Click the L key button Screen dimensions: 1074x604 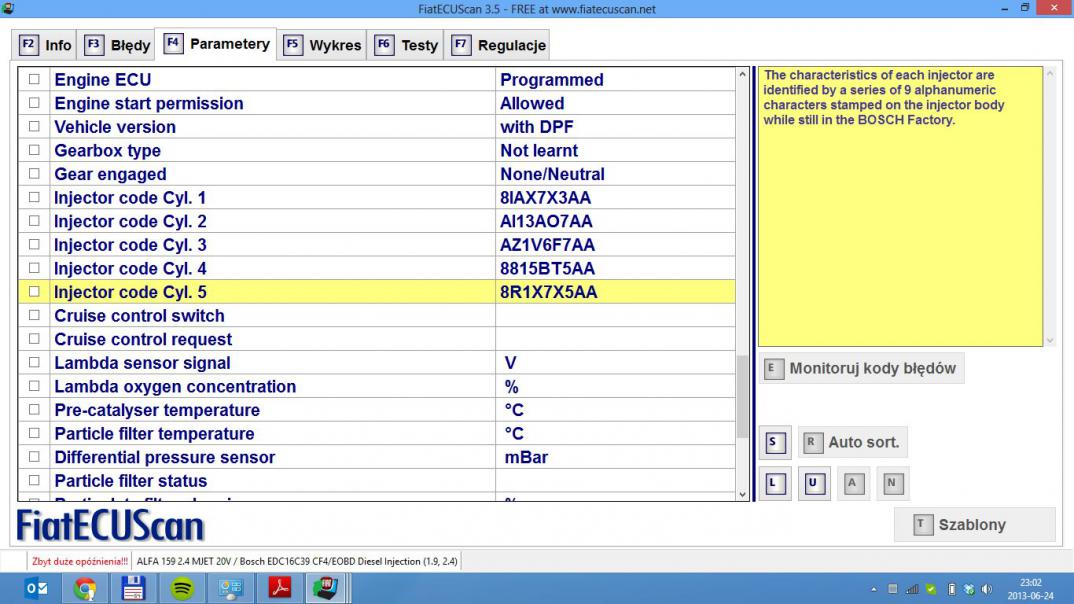coord(772,484)
